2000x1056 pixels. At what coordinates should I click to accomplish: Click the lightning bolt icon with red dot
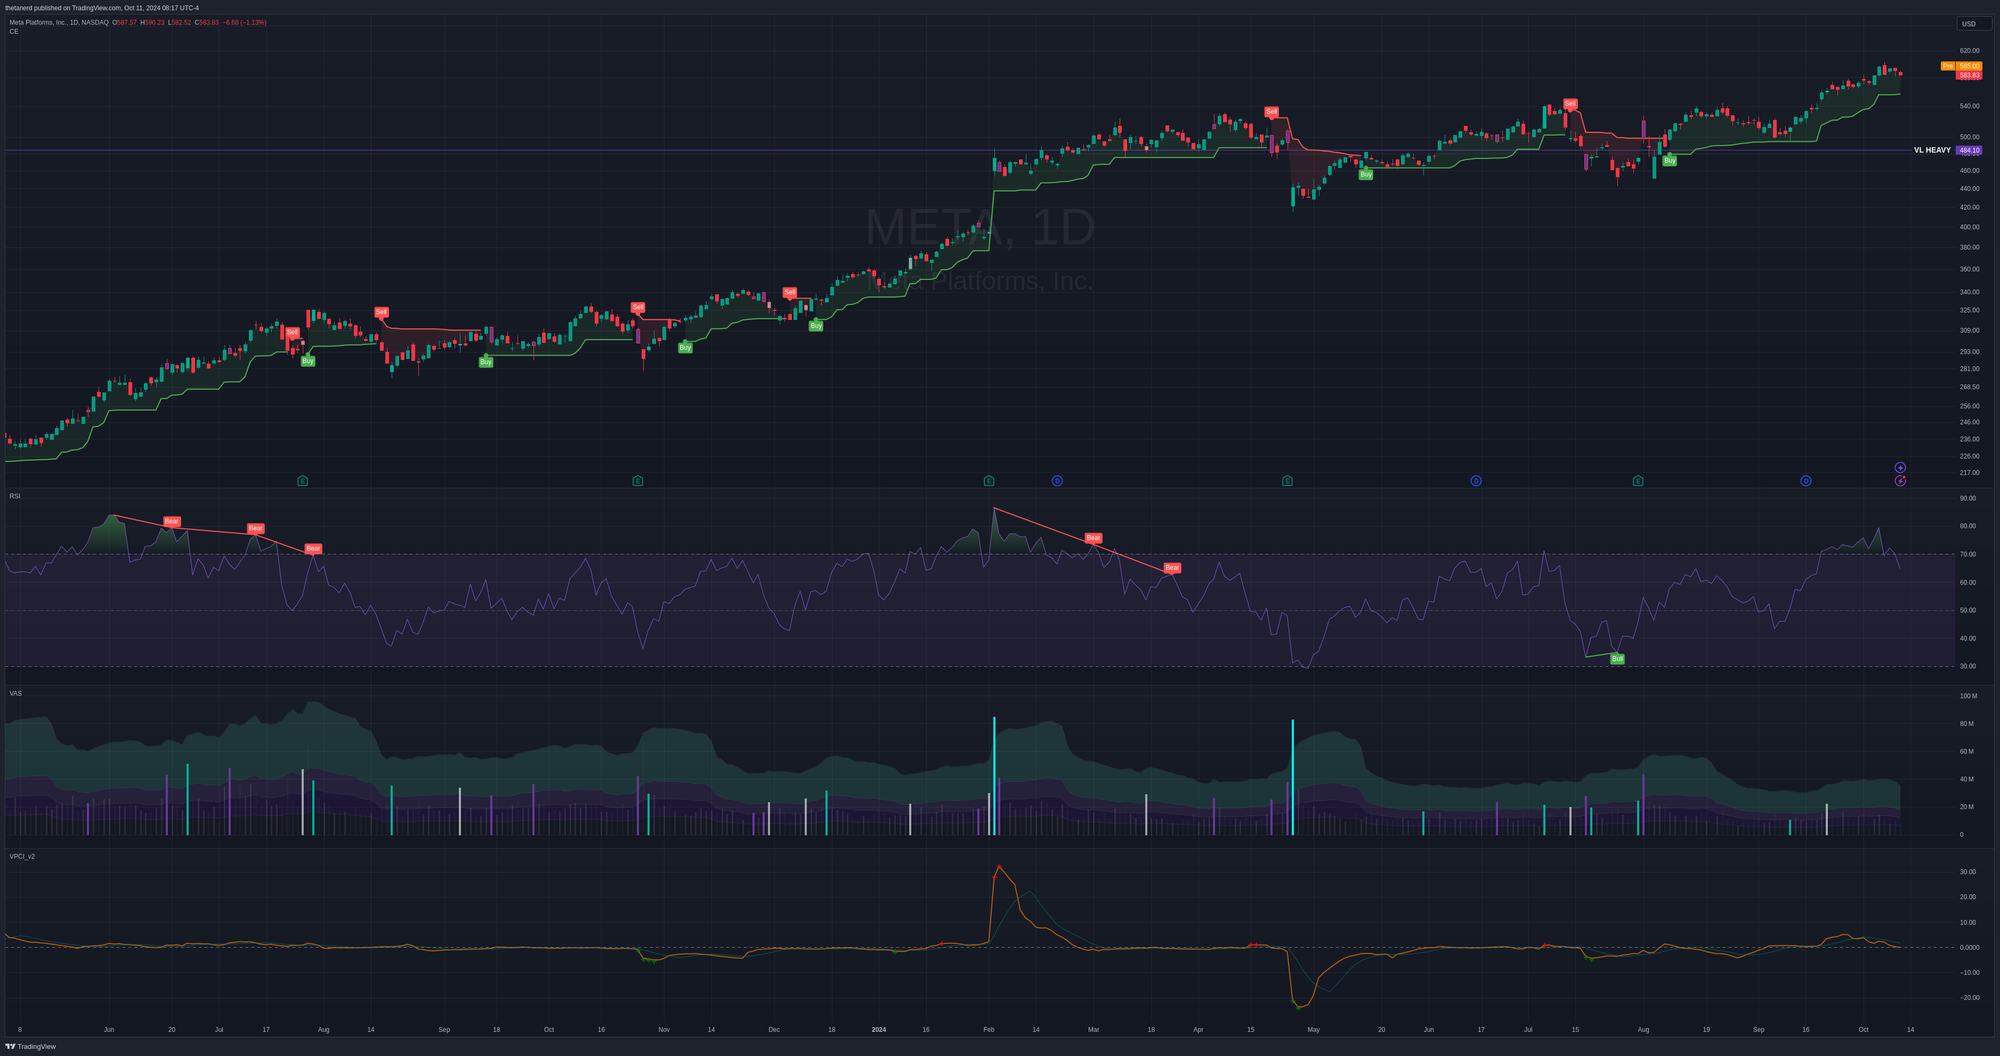[1900, 481]
